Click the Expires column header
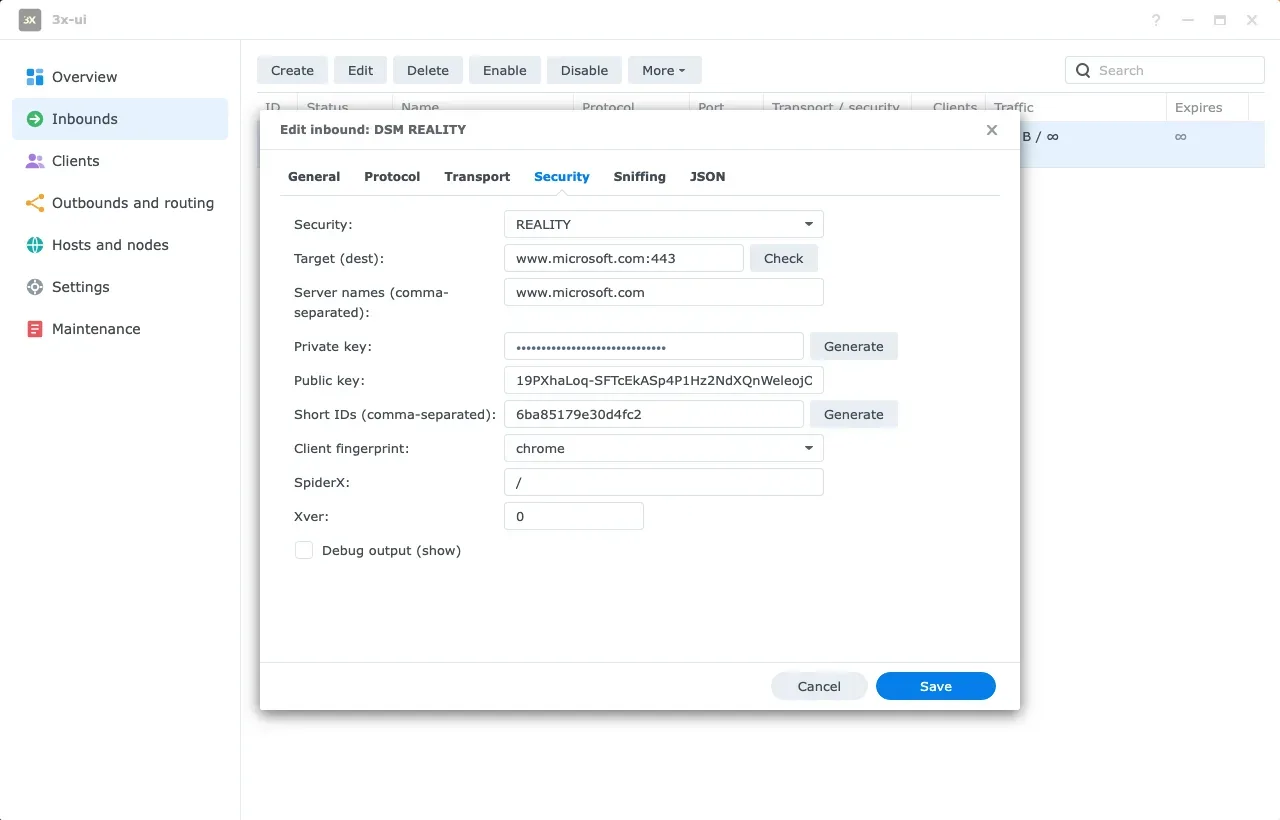This screenshot has width=1280, height=820. pos(1208,108)
